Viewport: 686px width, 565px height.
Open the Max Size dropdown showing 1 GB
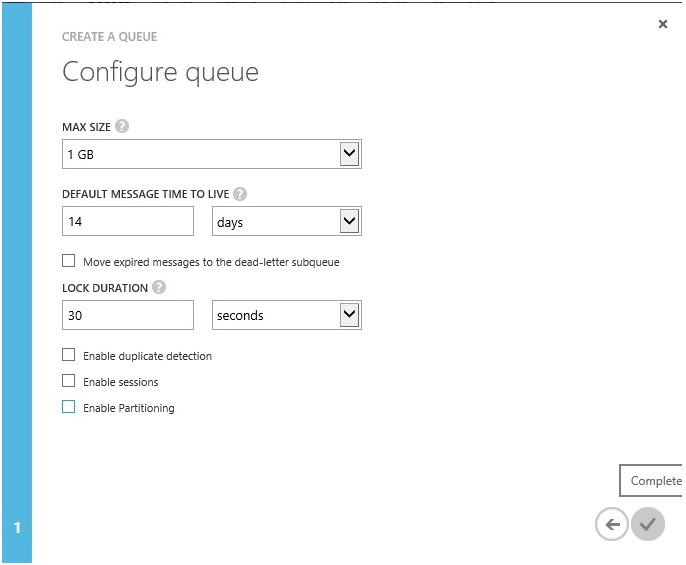coord(212,154)
